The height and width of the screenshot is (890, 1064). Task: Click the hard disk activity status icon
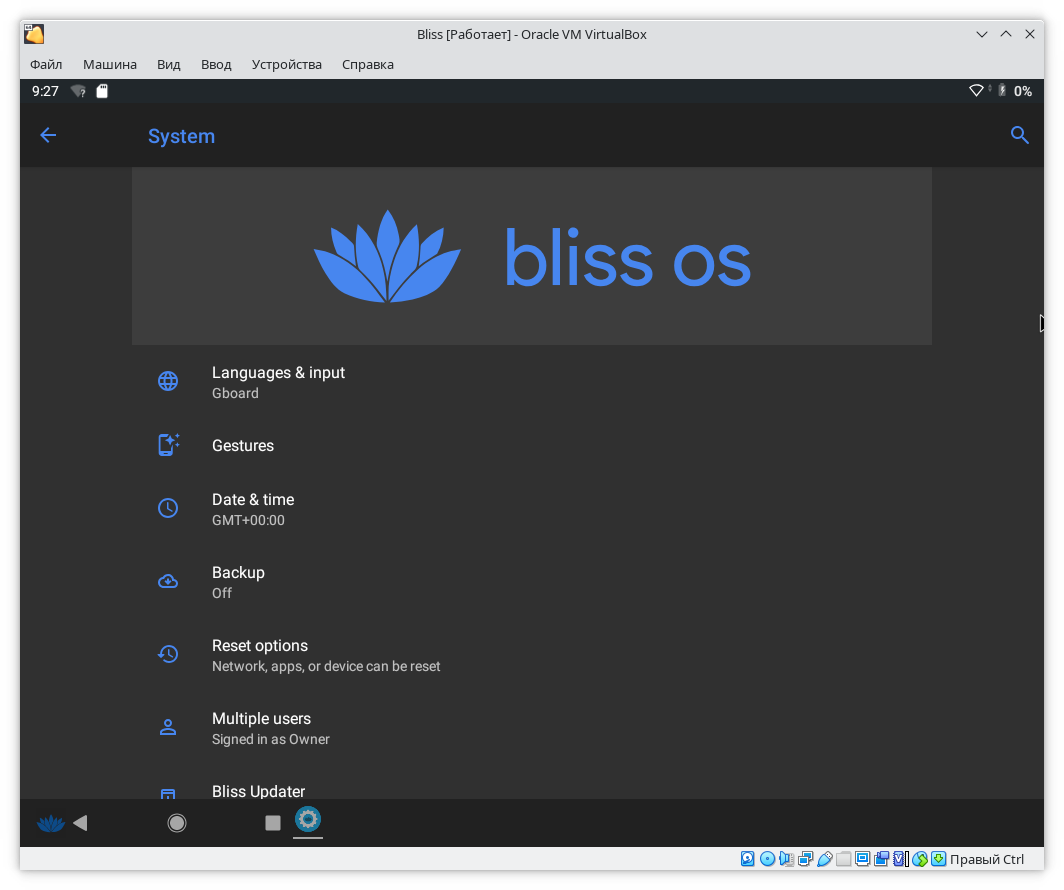click(748, 859)
